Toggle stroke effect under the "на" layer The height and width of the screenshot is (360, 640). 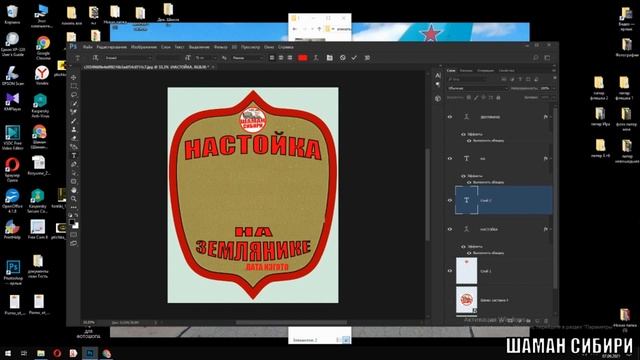tap(469, 182)
